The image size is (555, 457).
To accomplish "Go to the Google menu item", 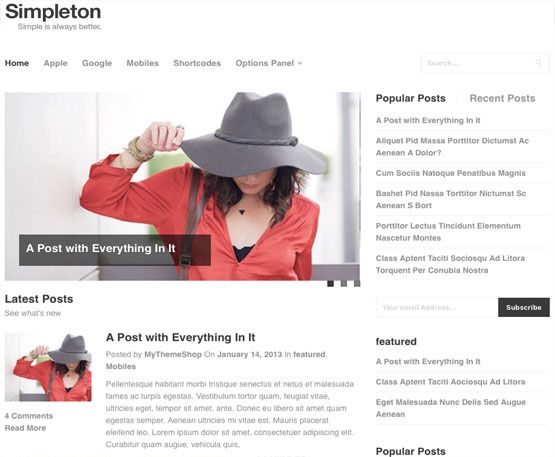I will point(97,63).
